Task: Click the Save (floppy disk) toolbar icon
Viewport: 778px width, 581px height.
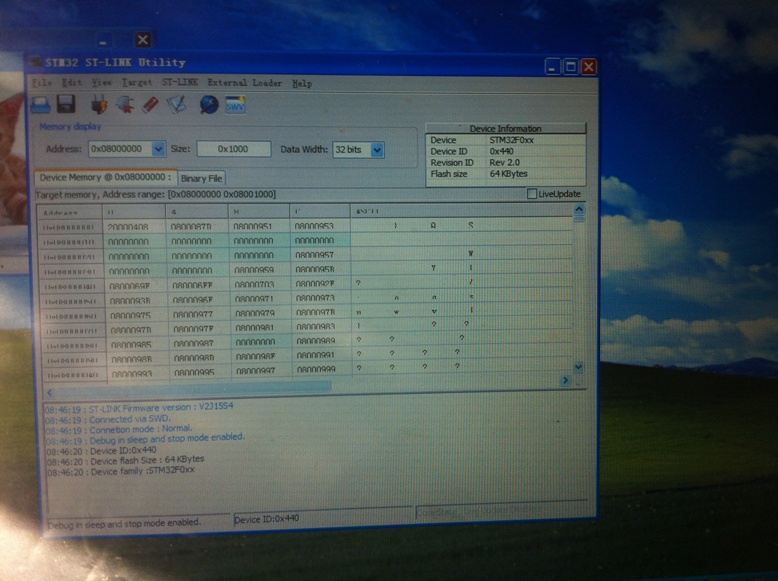Action: pyautogui.click(x=66, y=104)
